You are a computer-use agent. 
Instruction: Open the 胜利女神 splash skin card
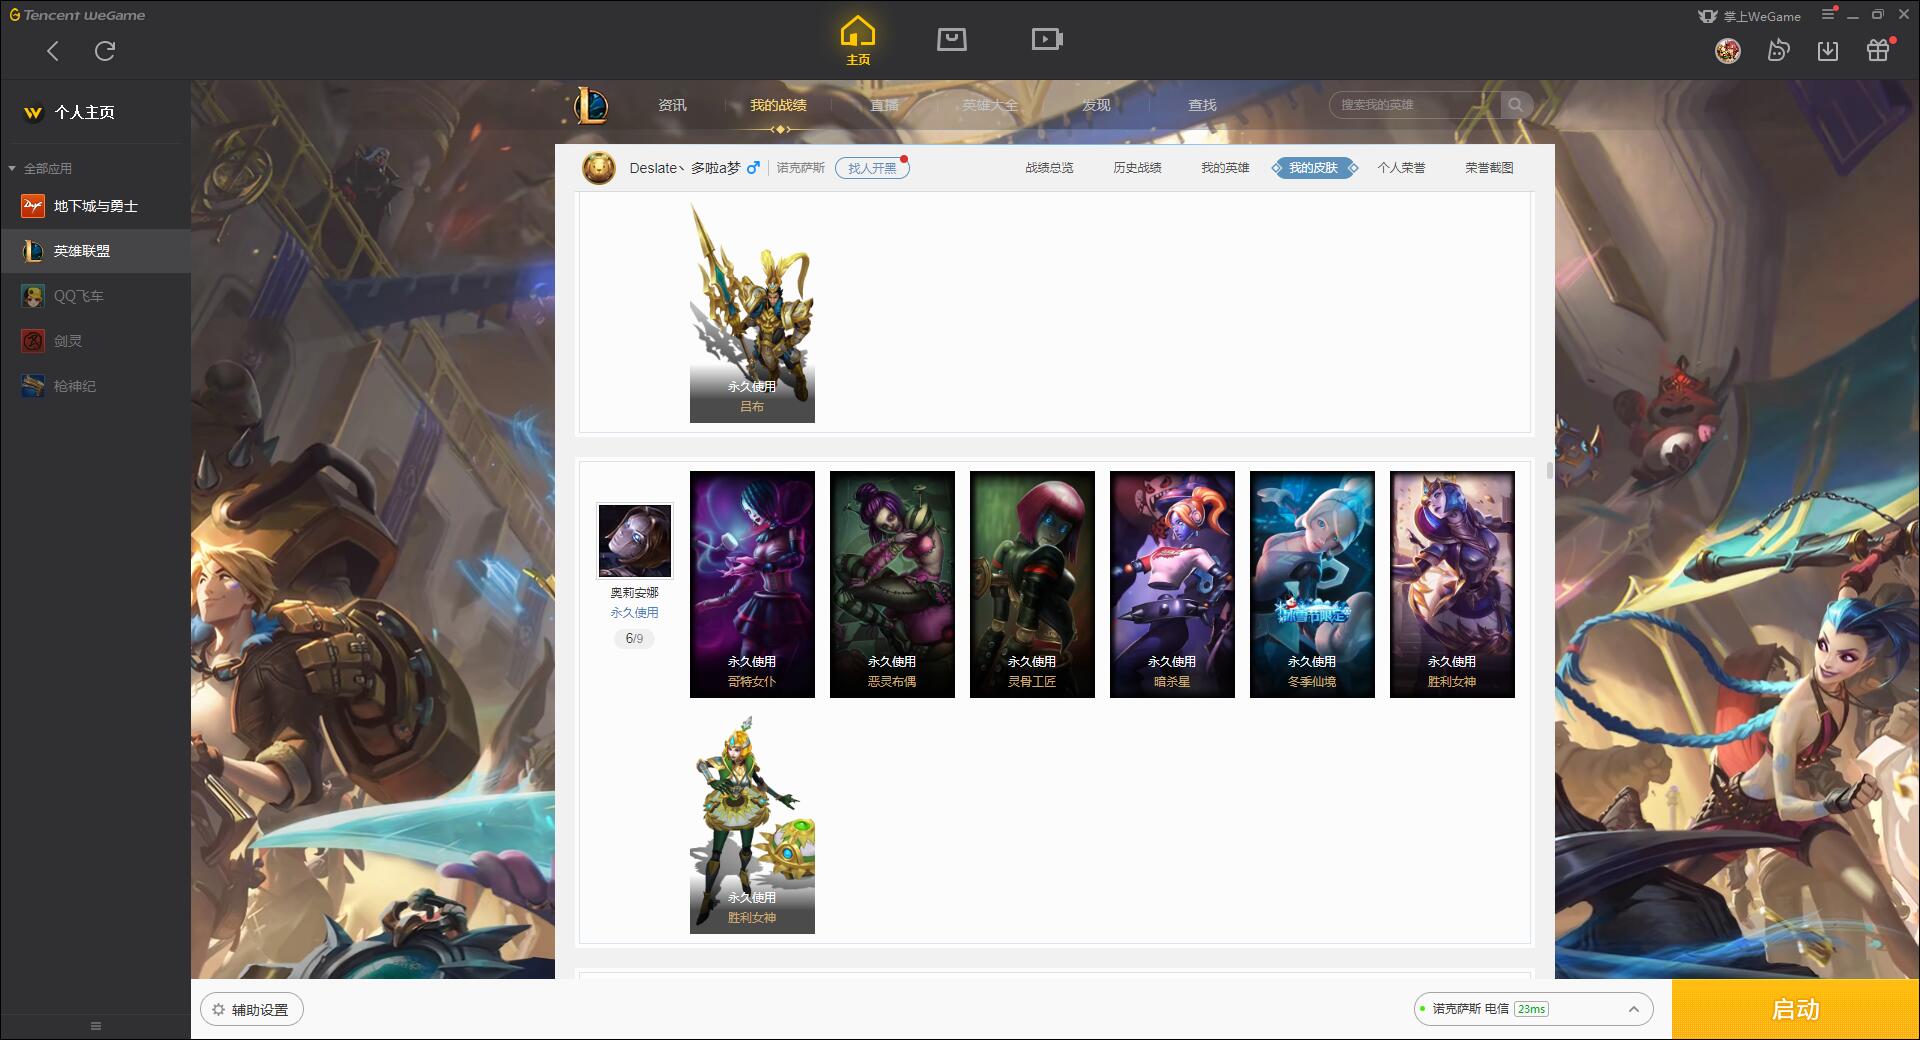[x=1452, y=584]
